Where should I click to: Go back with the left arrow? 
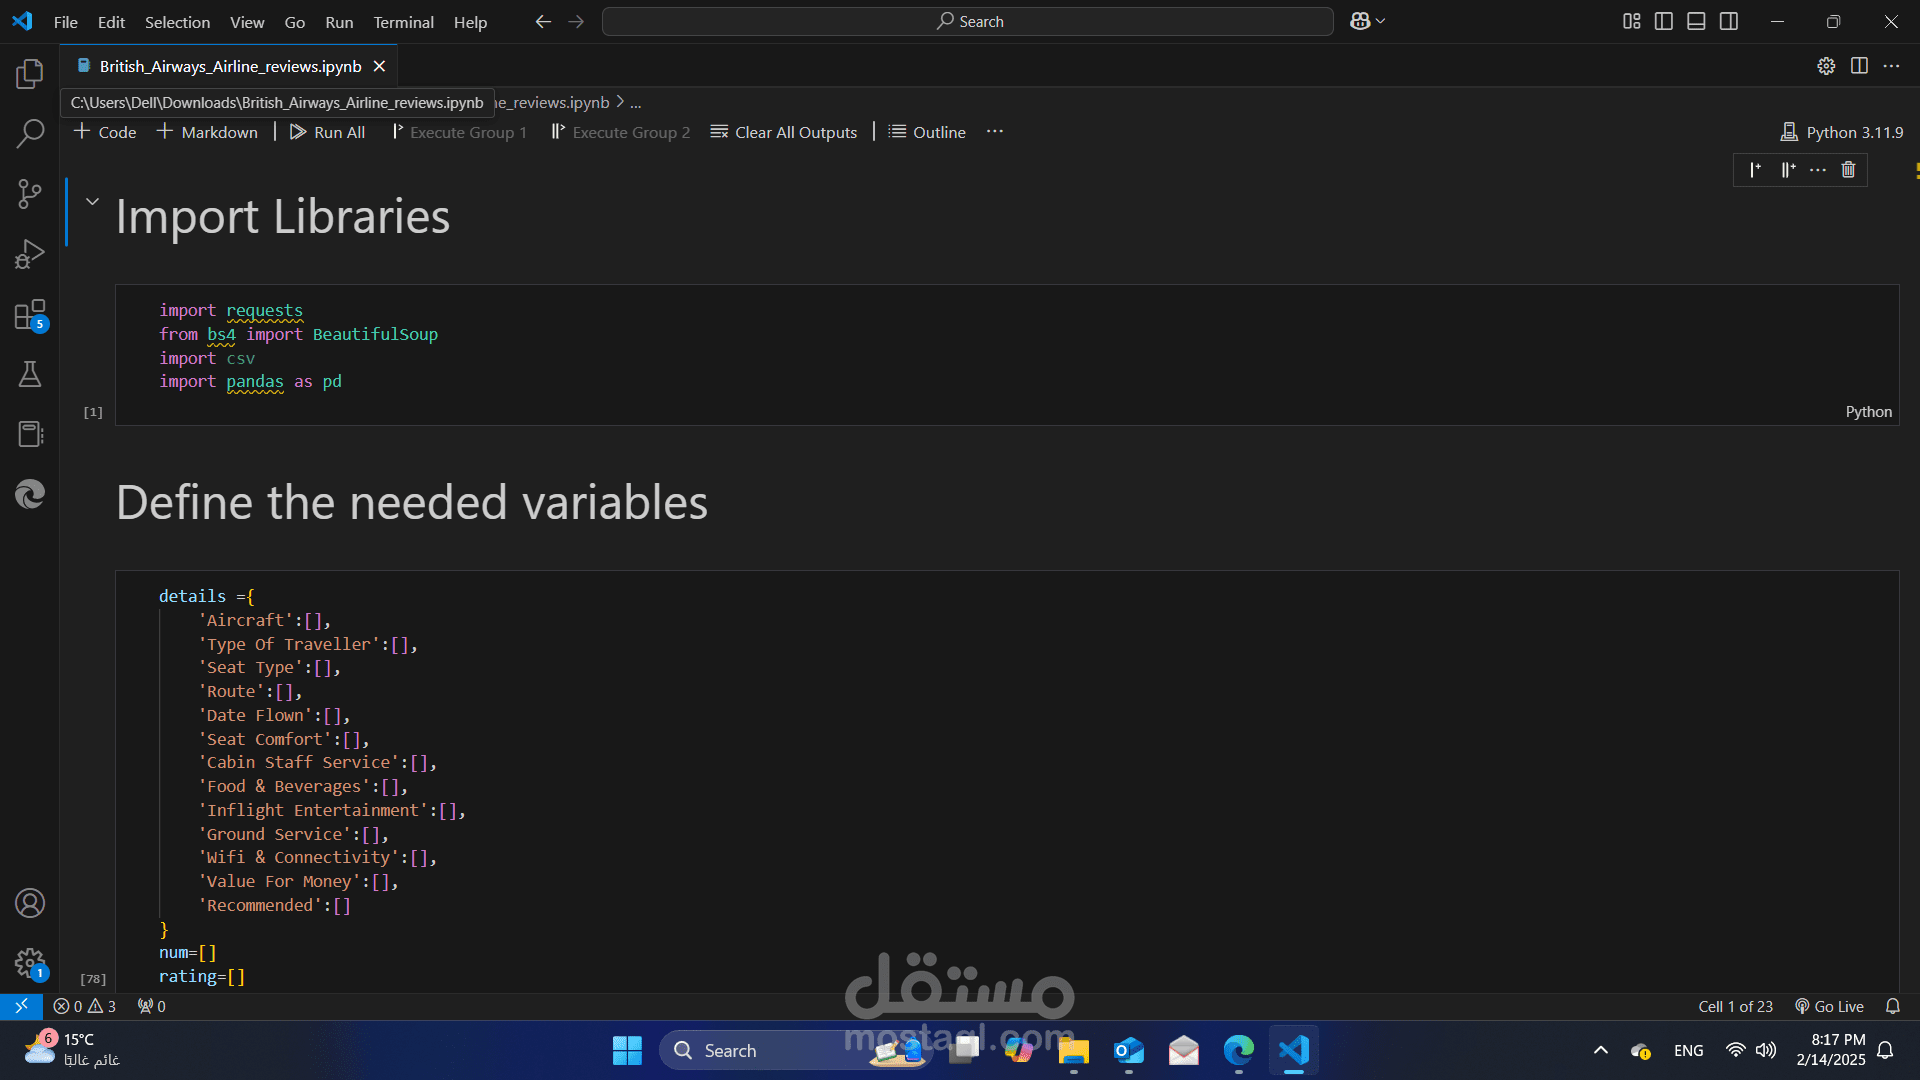tap(543, 21)
